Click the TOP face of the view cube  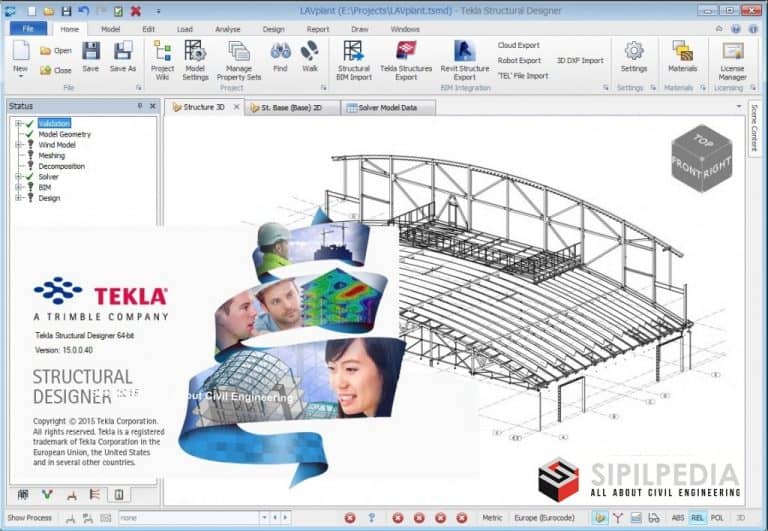(x=703, y=141)
